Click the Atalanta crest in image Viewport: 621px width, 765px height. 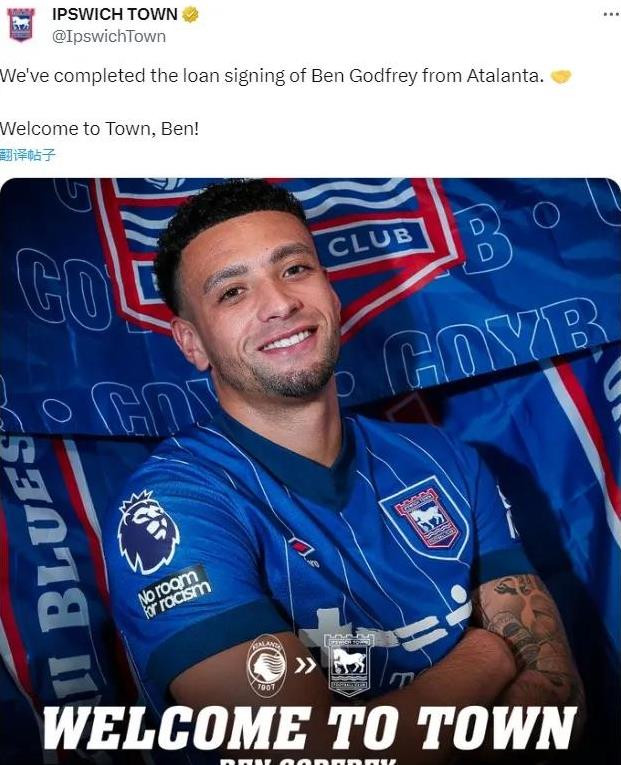click(266, 665)
